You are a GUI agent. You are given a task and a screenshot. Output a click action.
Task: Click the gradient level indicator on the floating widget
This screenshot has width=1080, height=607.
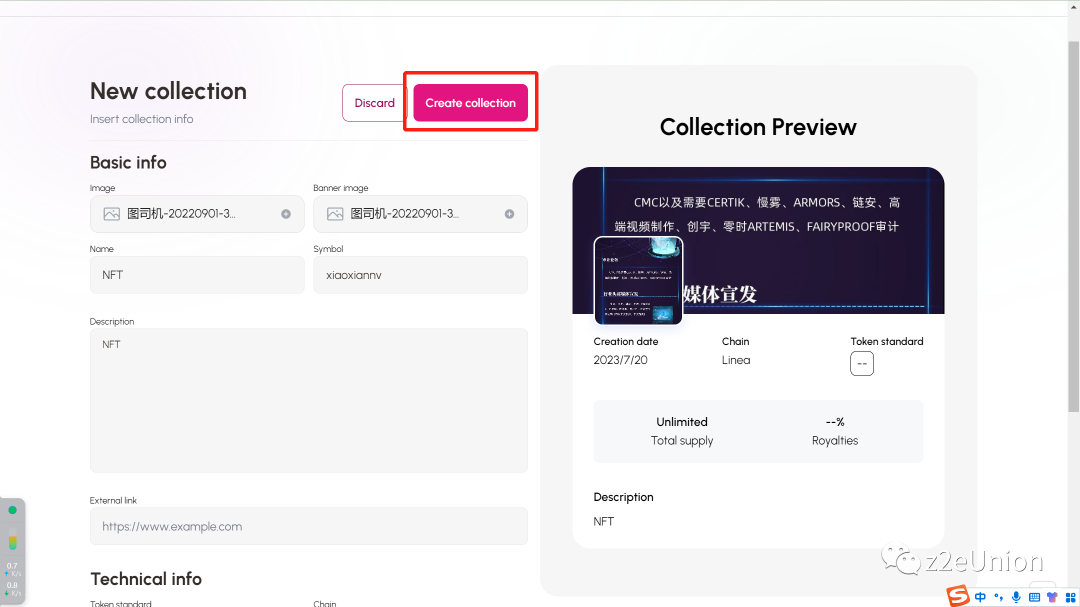12,538
